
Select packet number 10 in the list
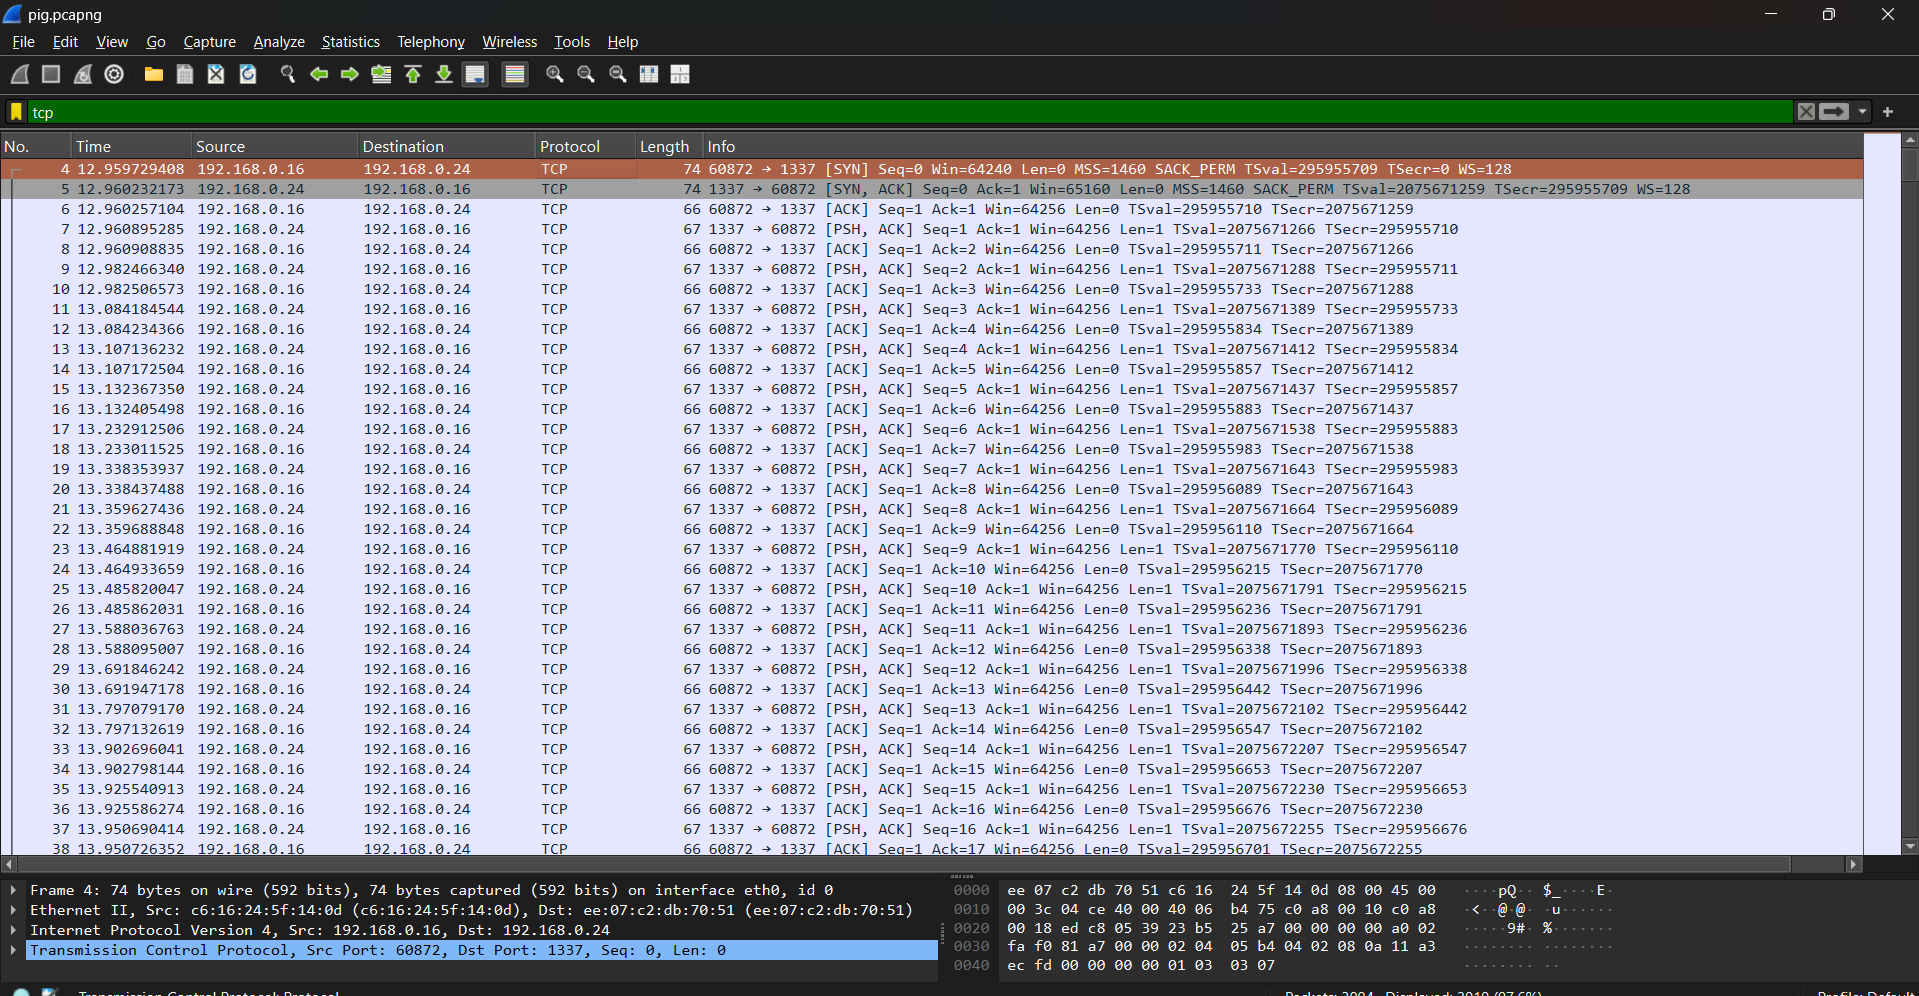tap(932, 289)
